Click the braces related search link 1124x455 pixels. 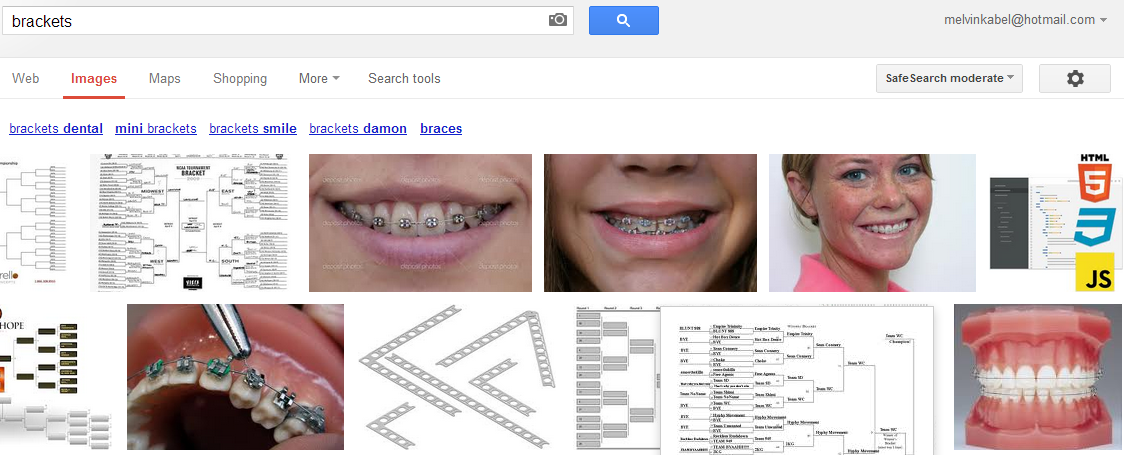click(x=441, y=129)
